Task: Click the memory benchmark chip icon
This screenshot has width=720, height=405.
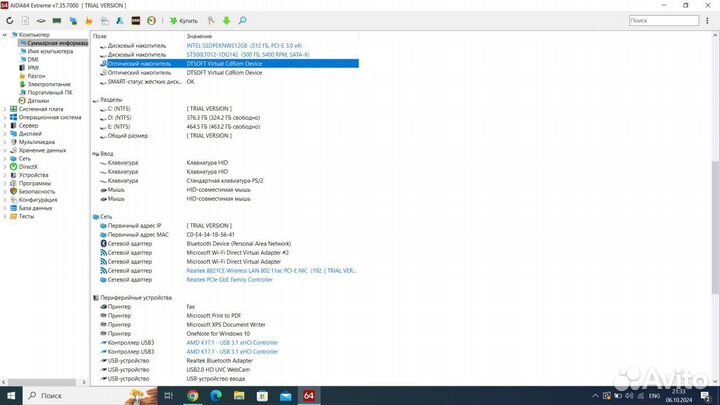Action: 57,21
